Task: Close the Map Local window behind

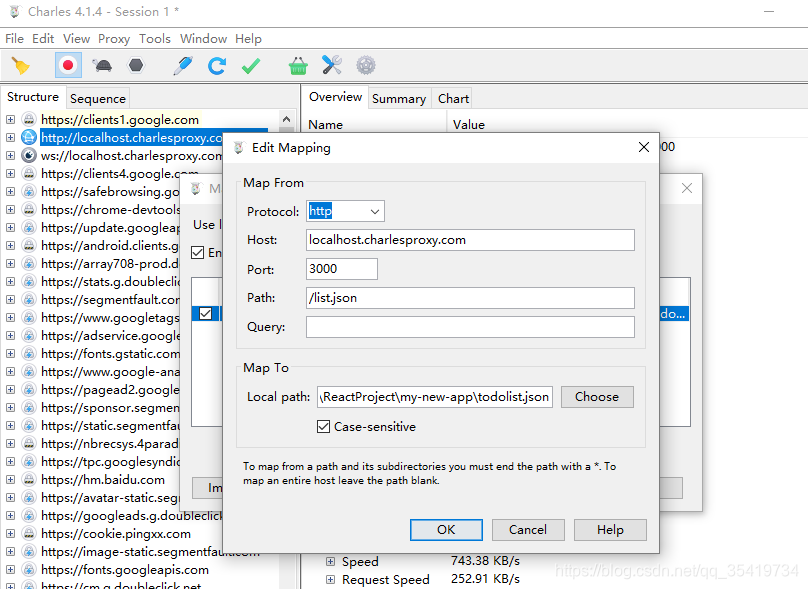Action: click(x=687, y=188)
